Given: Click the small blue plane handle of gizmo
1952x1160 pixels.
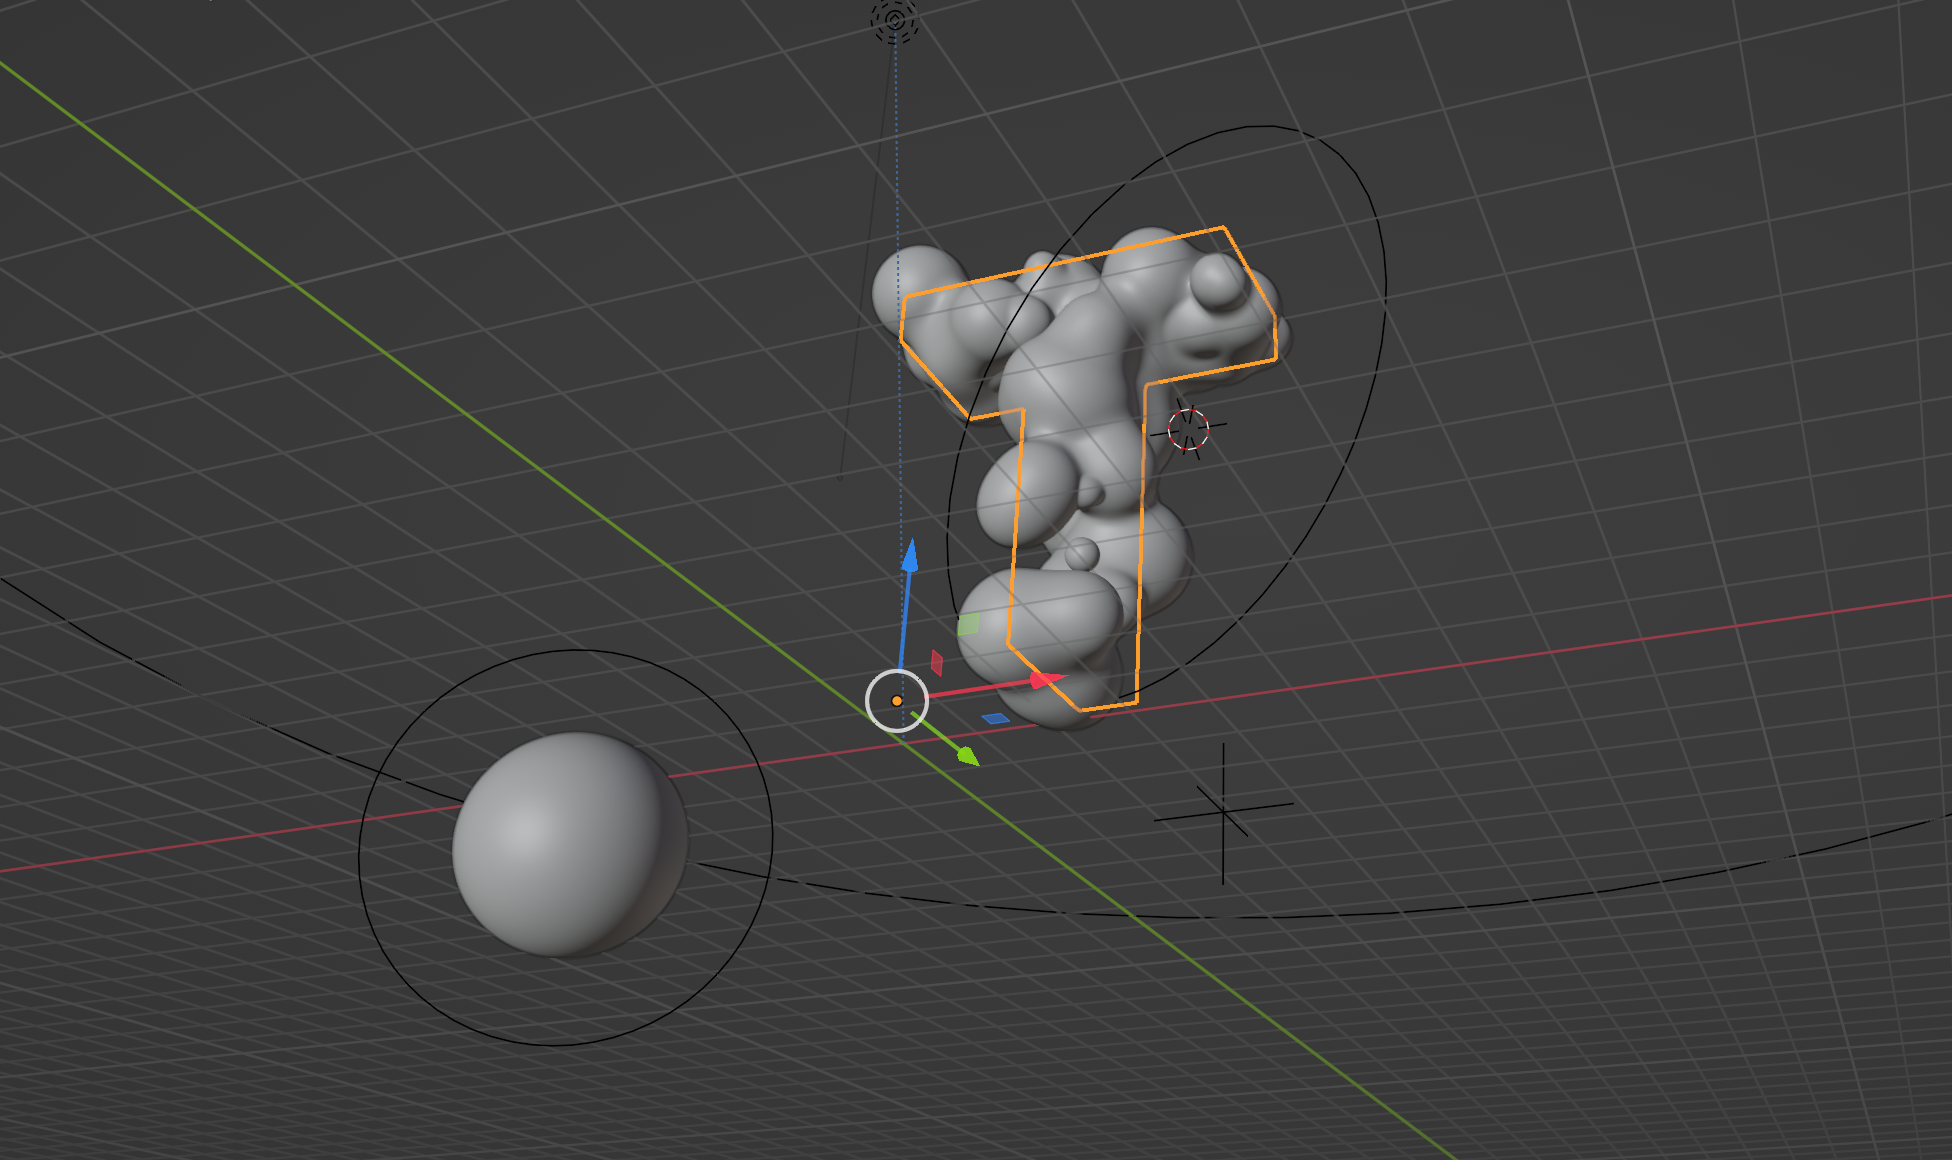Looking at the screenshot, I should (995, 718).
